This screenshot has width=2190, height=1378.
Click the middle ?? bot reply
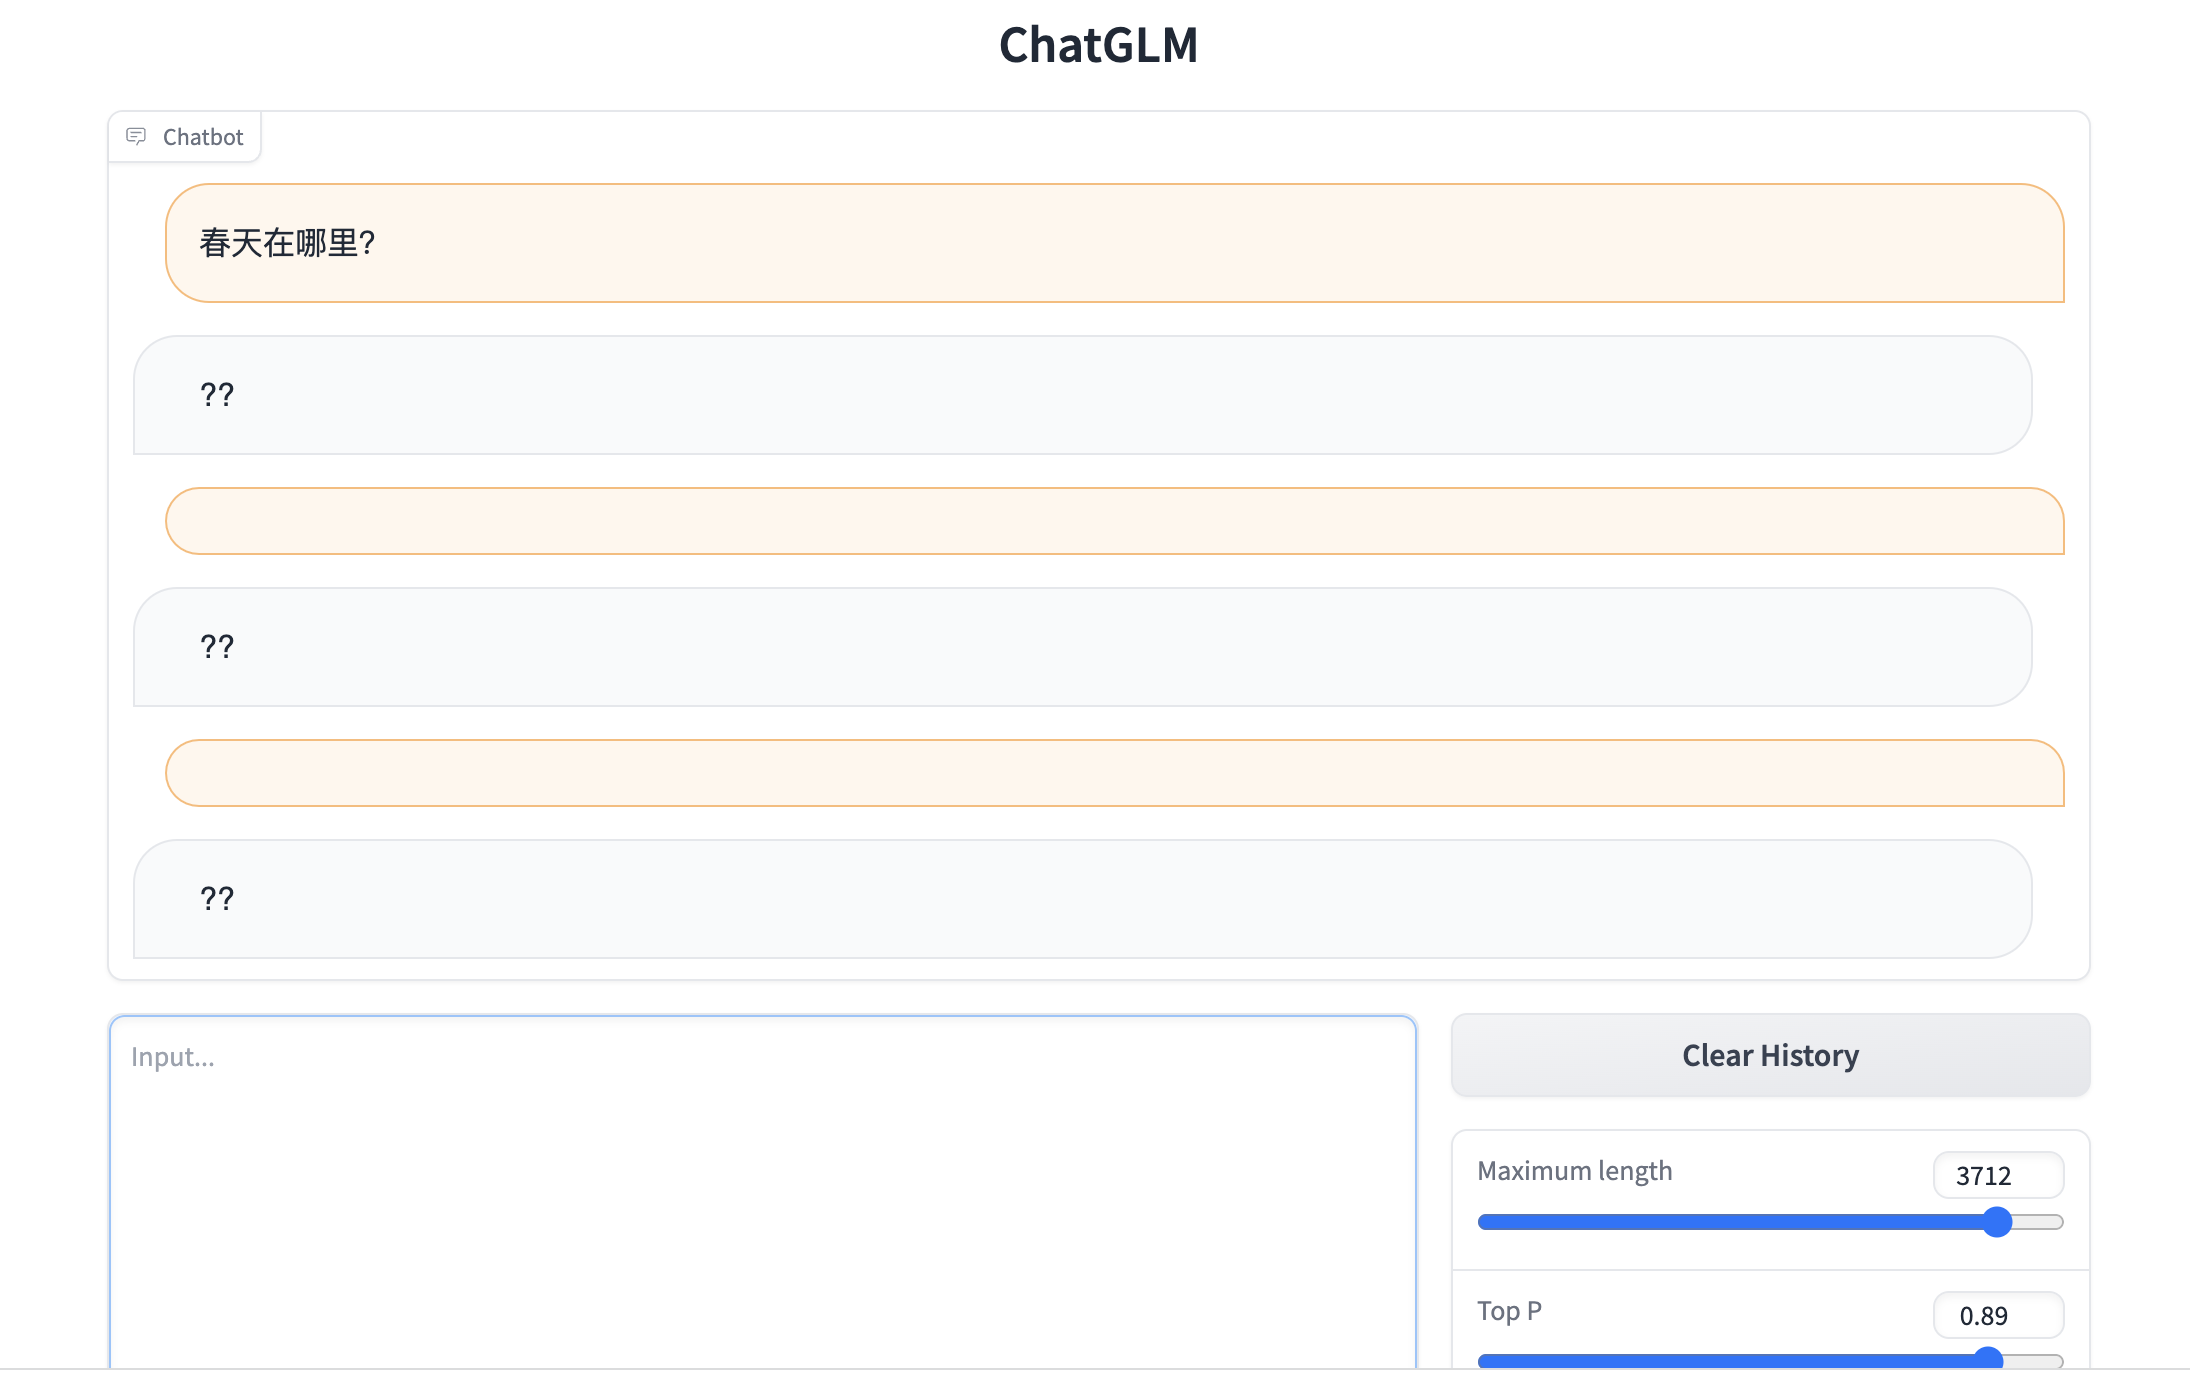[x=217, y=647]
